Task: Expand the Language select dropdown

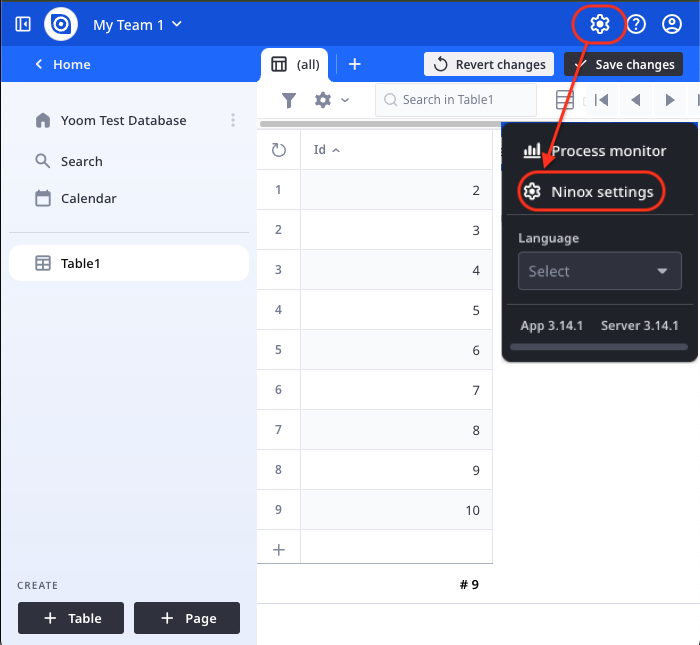Action: coord(599,271)
